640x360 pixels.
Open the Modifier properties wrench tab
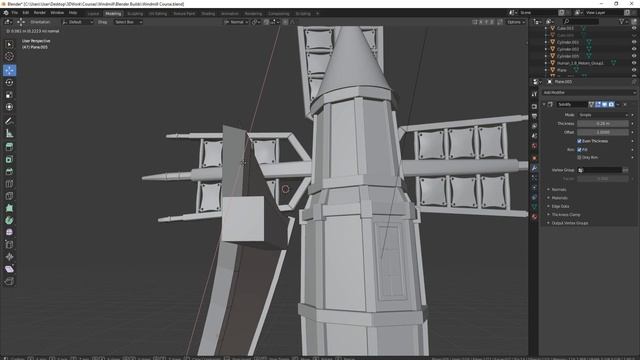534,168
